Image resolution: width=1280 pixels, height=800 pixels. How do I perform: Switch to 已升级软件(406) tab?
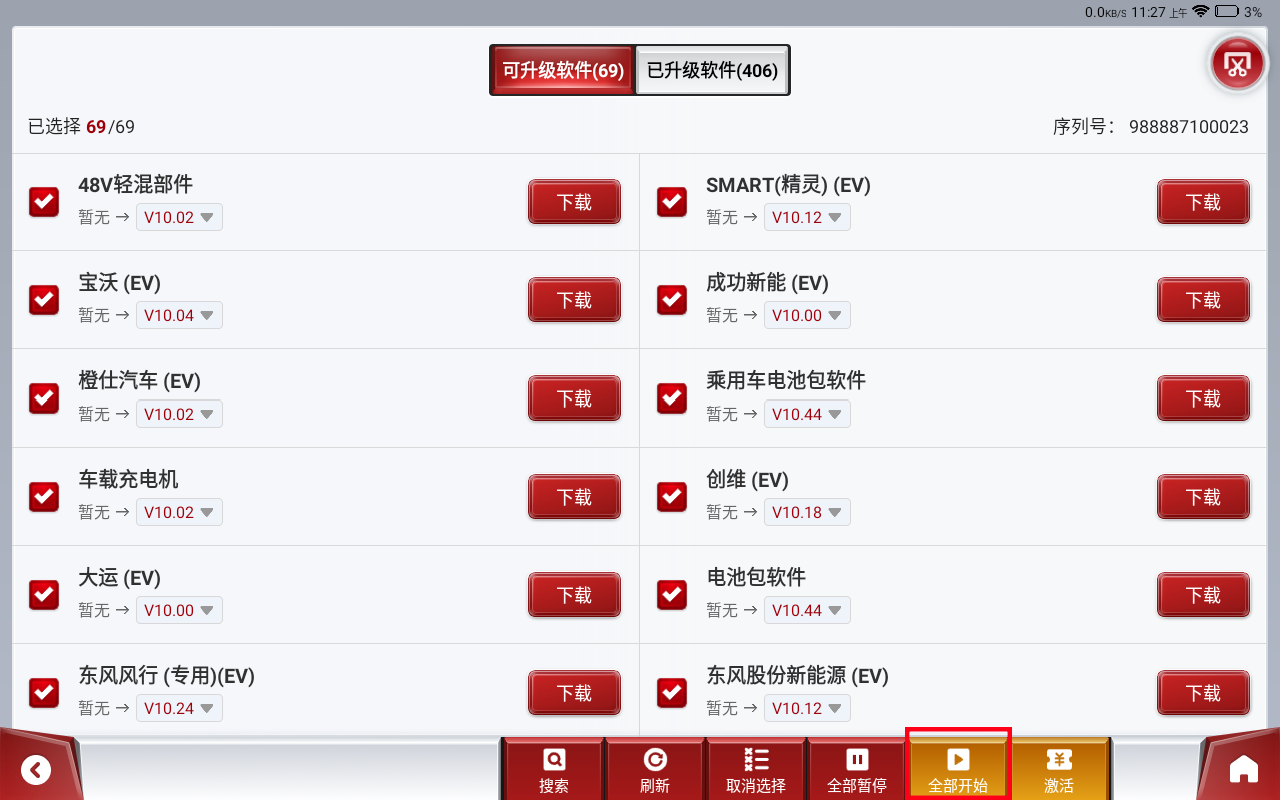(x=712, y=71)
